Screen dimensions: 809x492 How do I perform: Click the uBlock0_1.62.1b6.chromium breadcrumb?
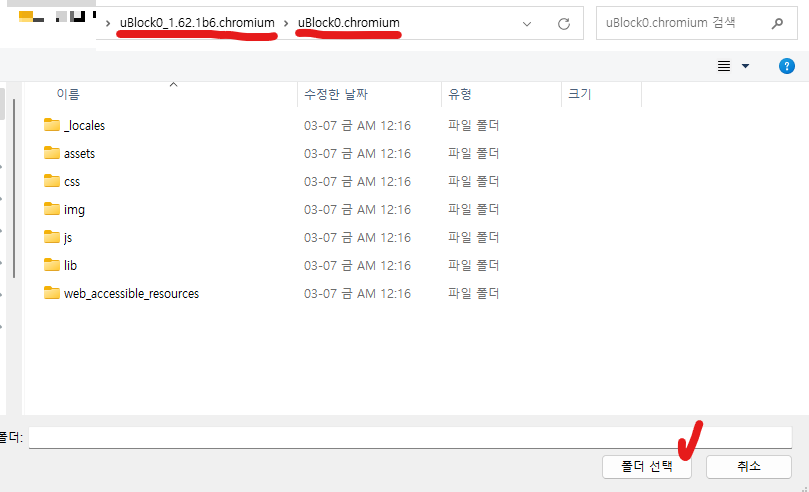pos(197,23)
